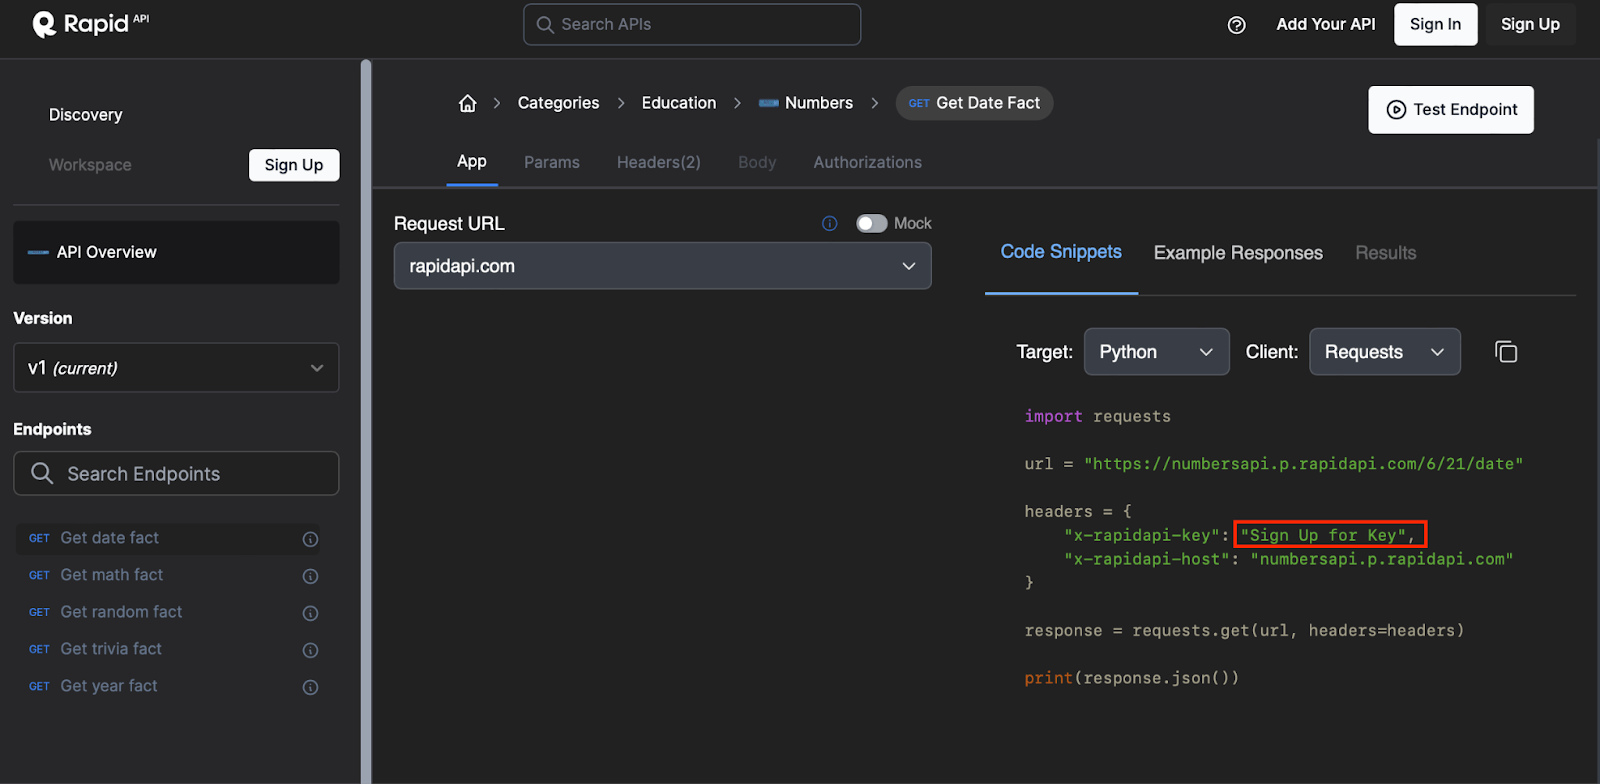Screen dimensions: 1600x784
Task: Select the Get random fact endpoint
Action: (x=168, y=613)
